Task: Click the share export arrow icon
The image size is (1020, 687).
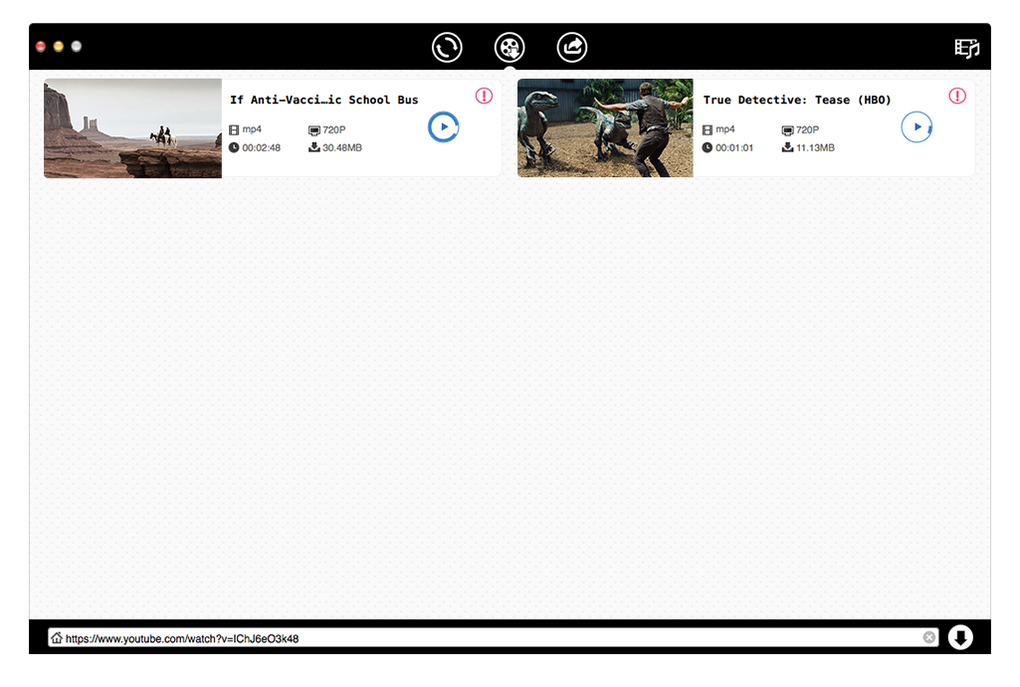Action: coord(572,47)
